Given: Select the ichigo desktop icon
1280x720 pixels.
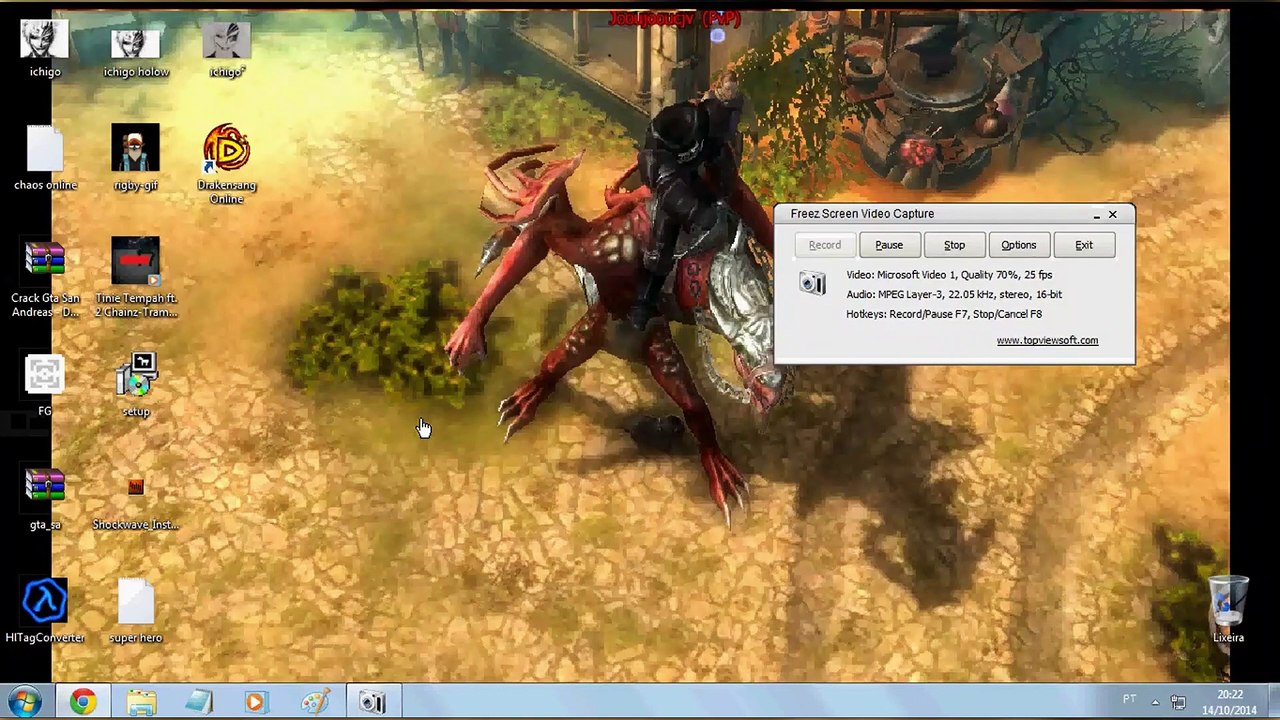Looking at the screenshot, I should pos(45,48).
